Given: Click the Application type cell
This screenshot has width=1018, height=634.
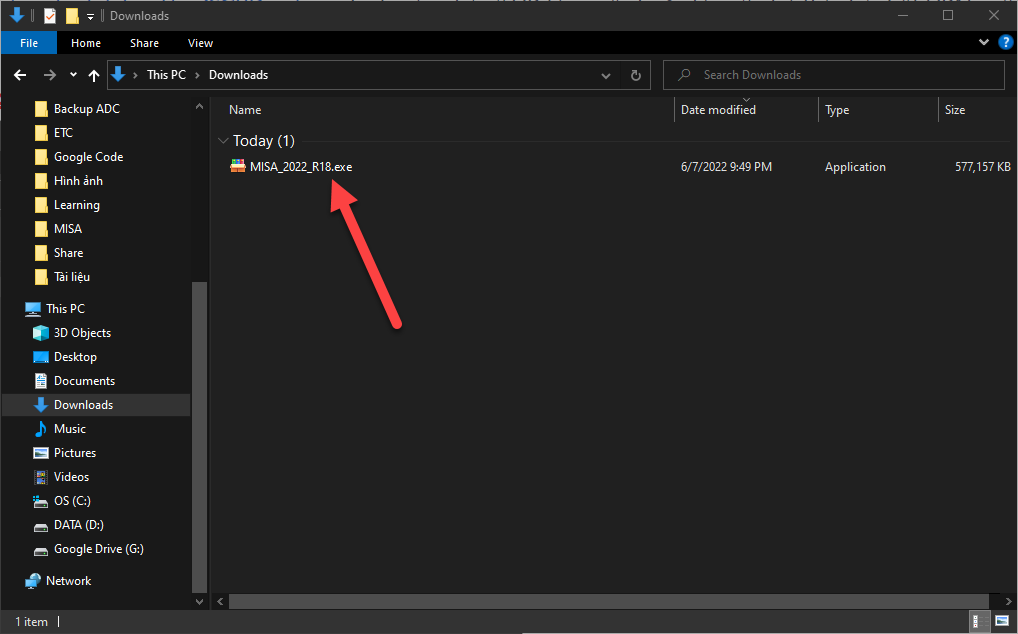Looking at the screenshot, I should click(855, 167).
